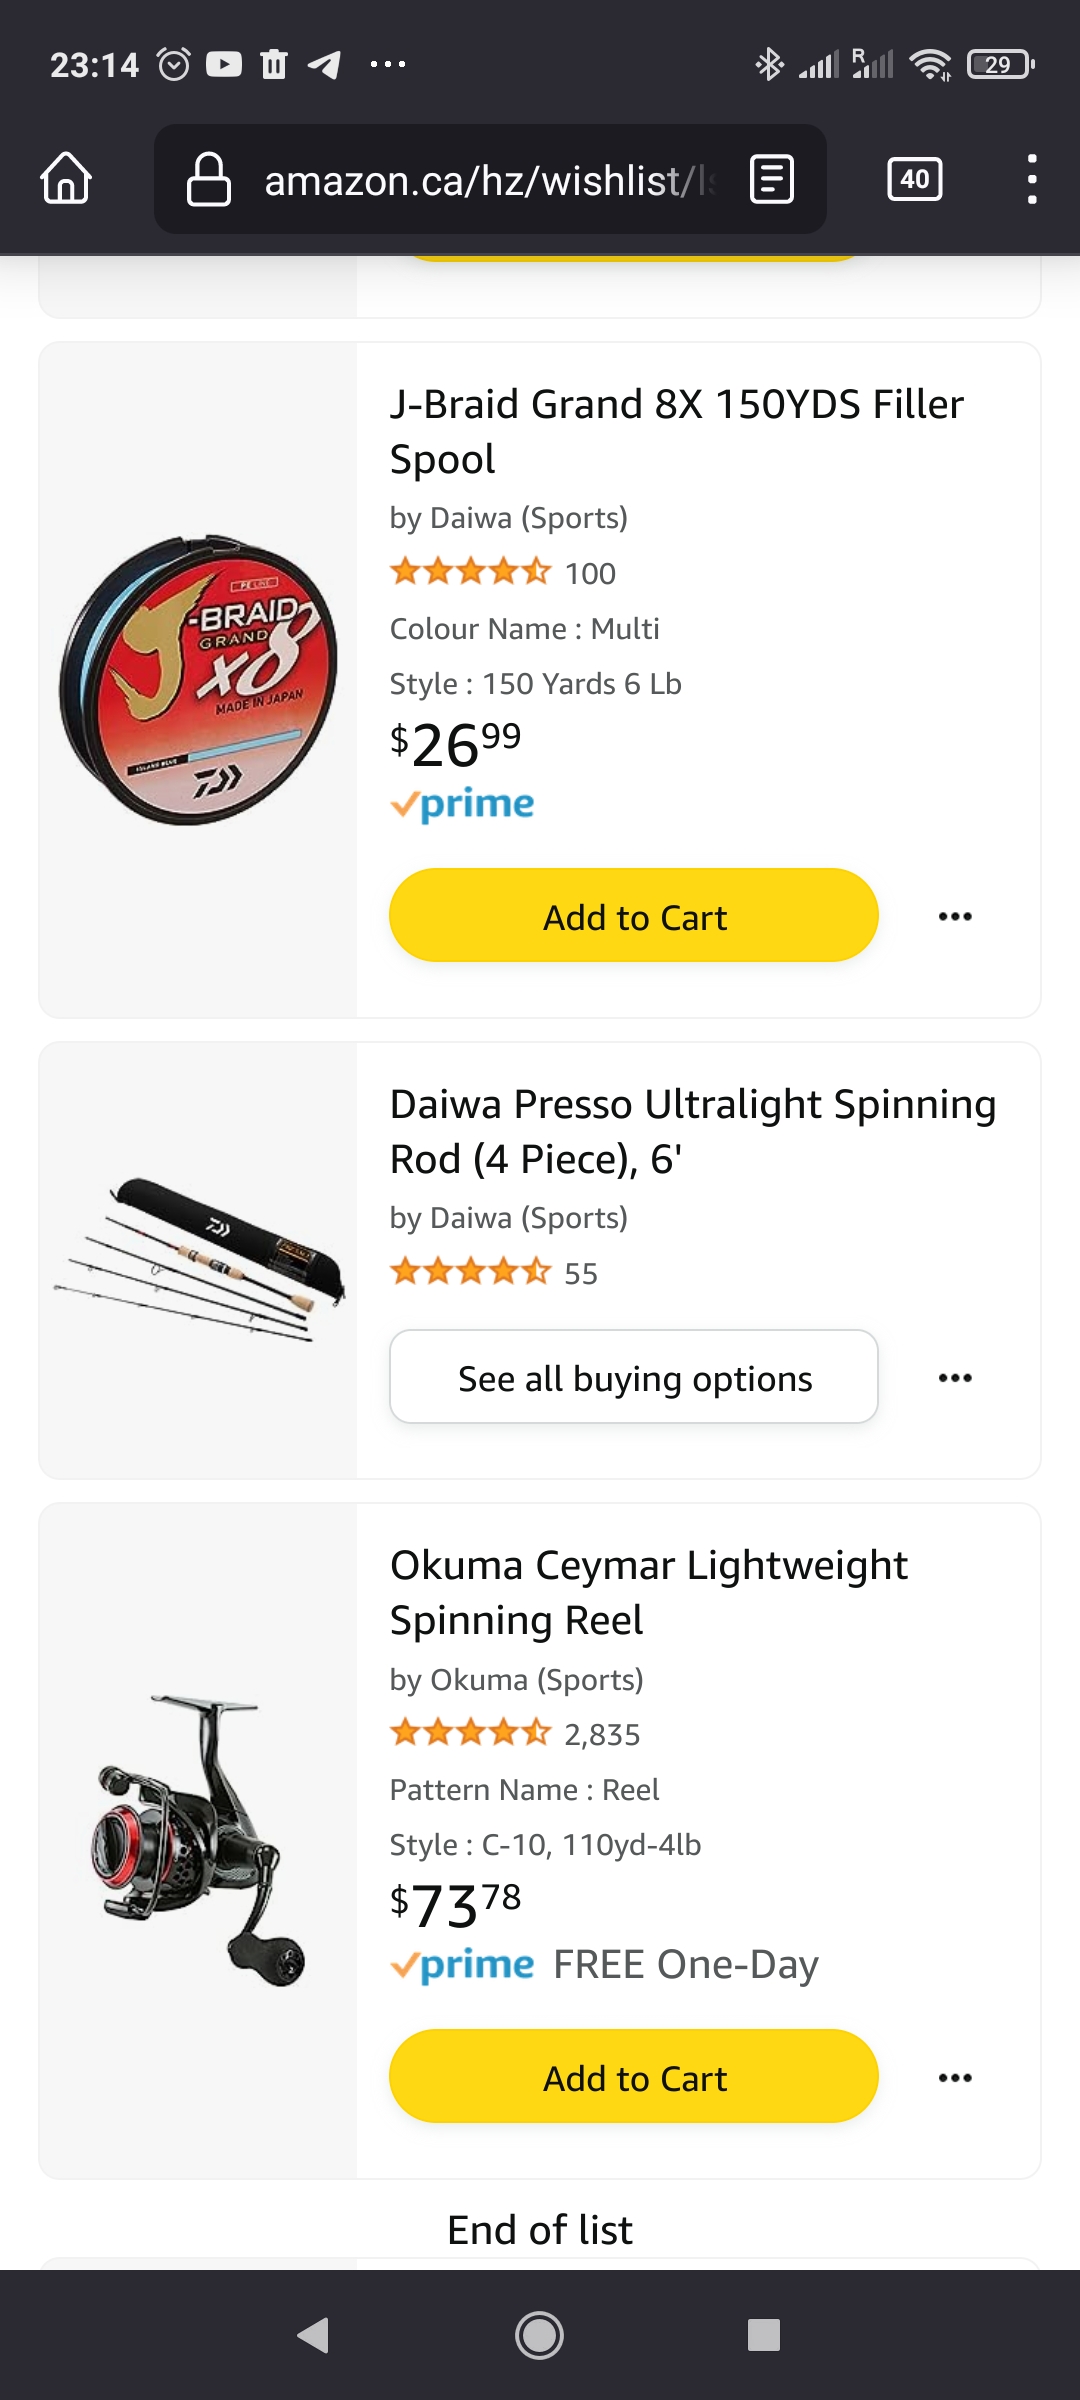Tap the site security lock icon
This screenshot has width=1080, height=2400.
tap(208, 180)
